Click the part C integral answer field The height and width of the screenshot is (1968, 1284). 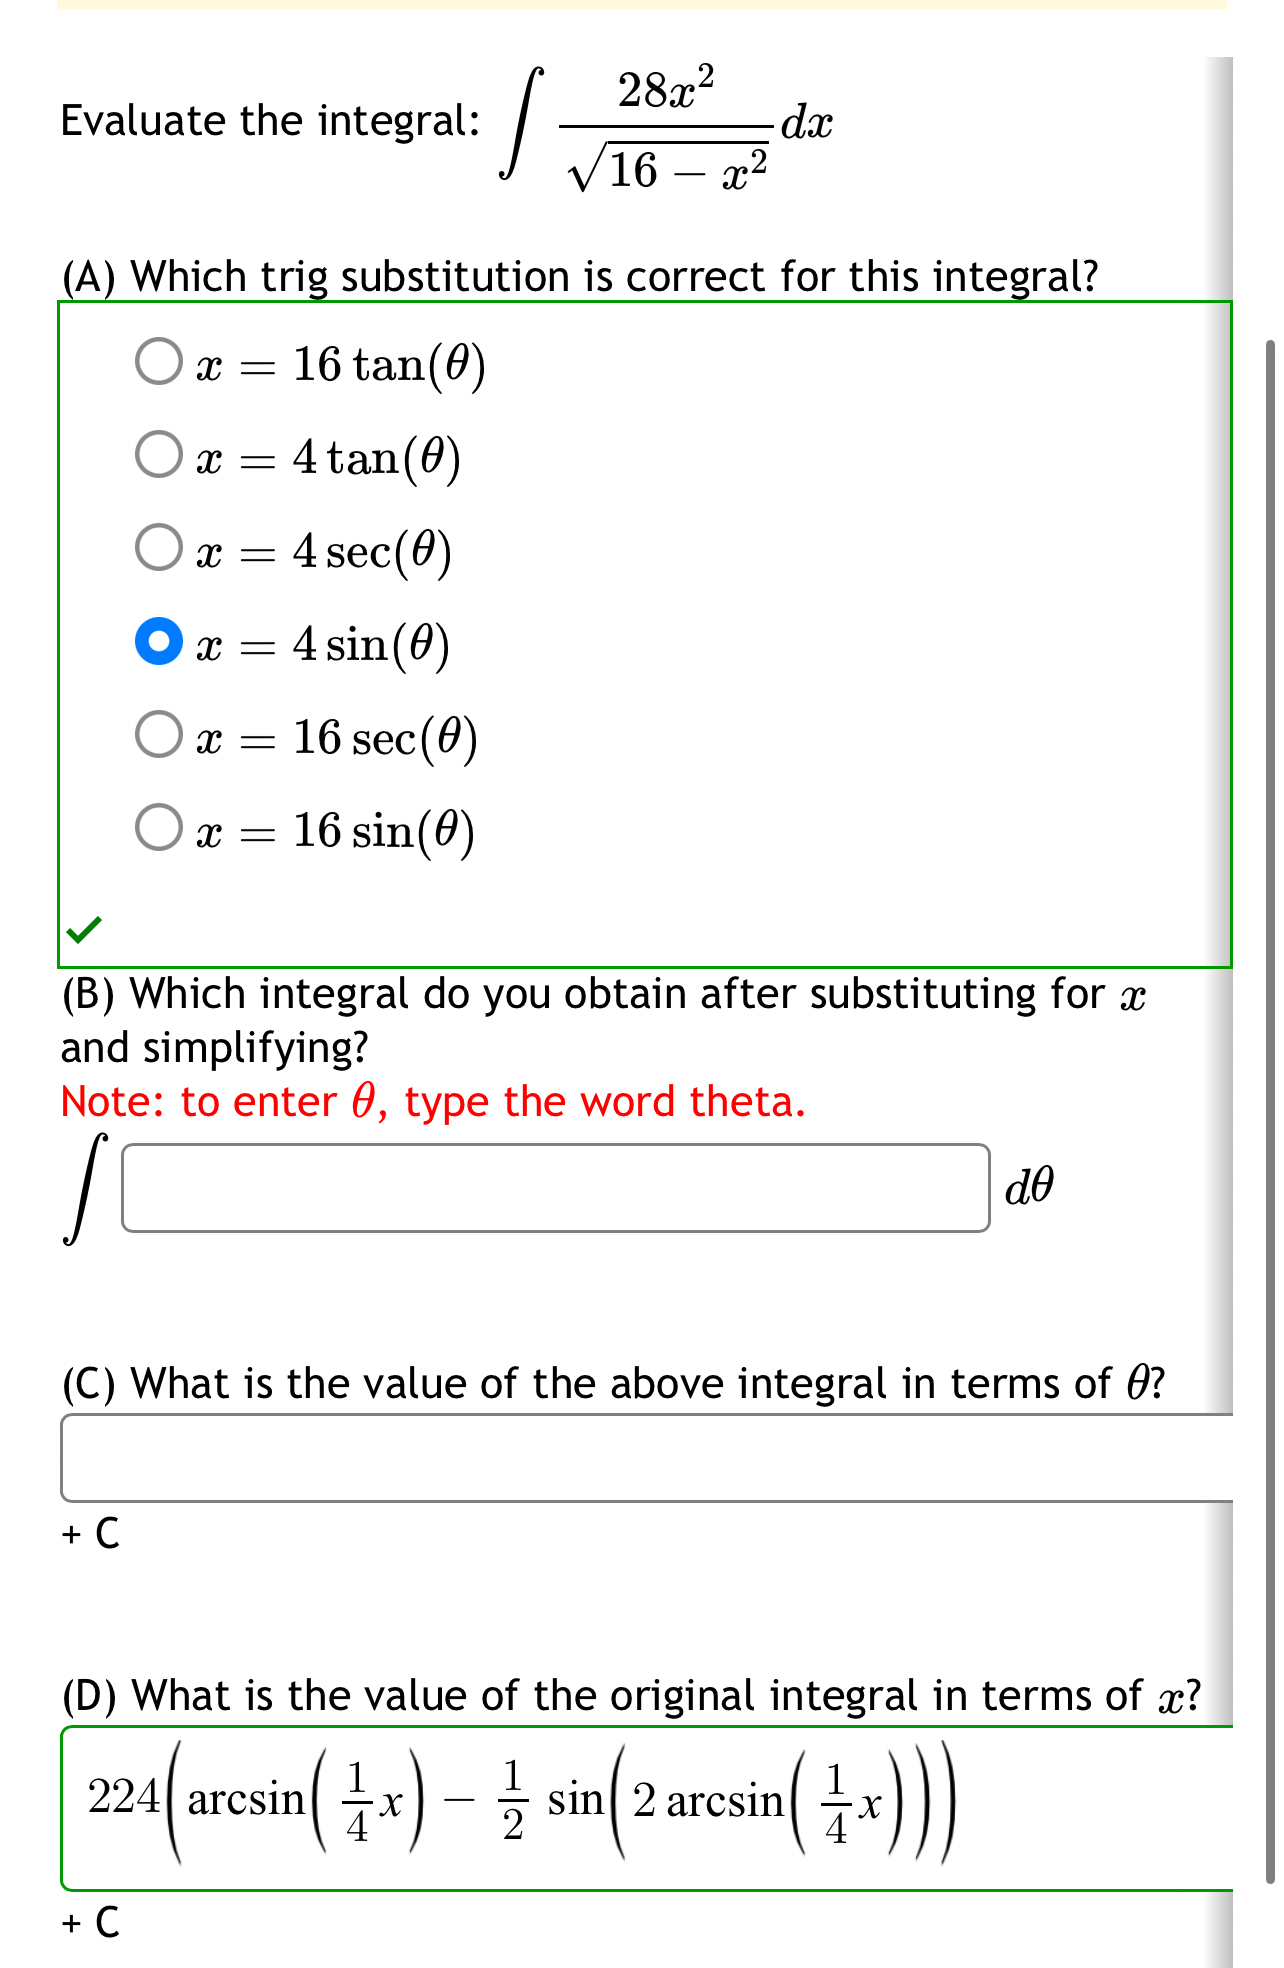(640, 1455)
